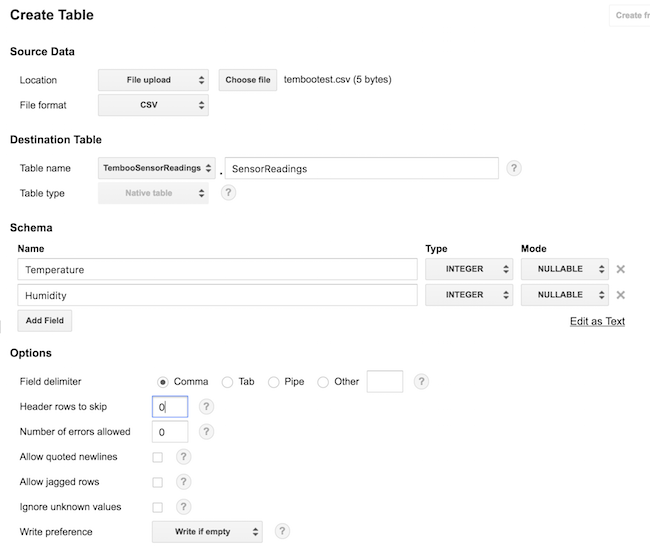Select Tab as field delimiter
Screen dimensions: 650x555
pyautogui.click(x=227, y=382)
